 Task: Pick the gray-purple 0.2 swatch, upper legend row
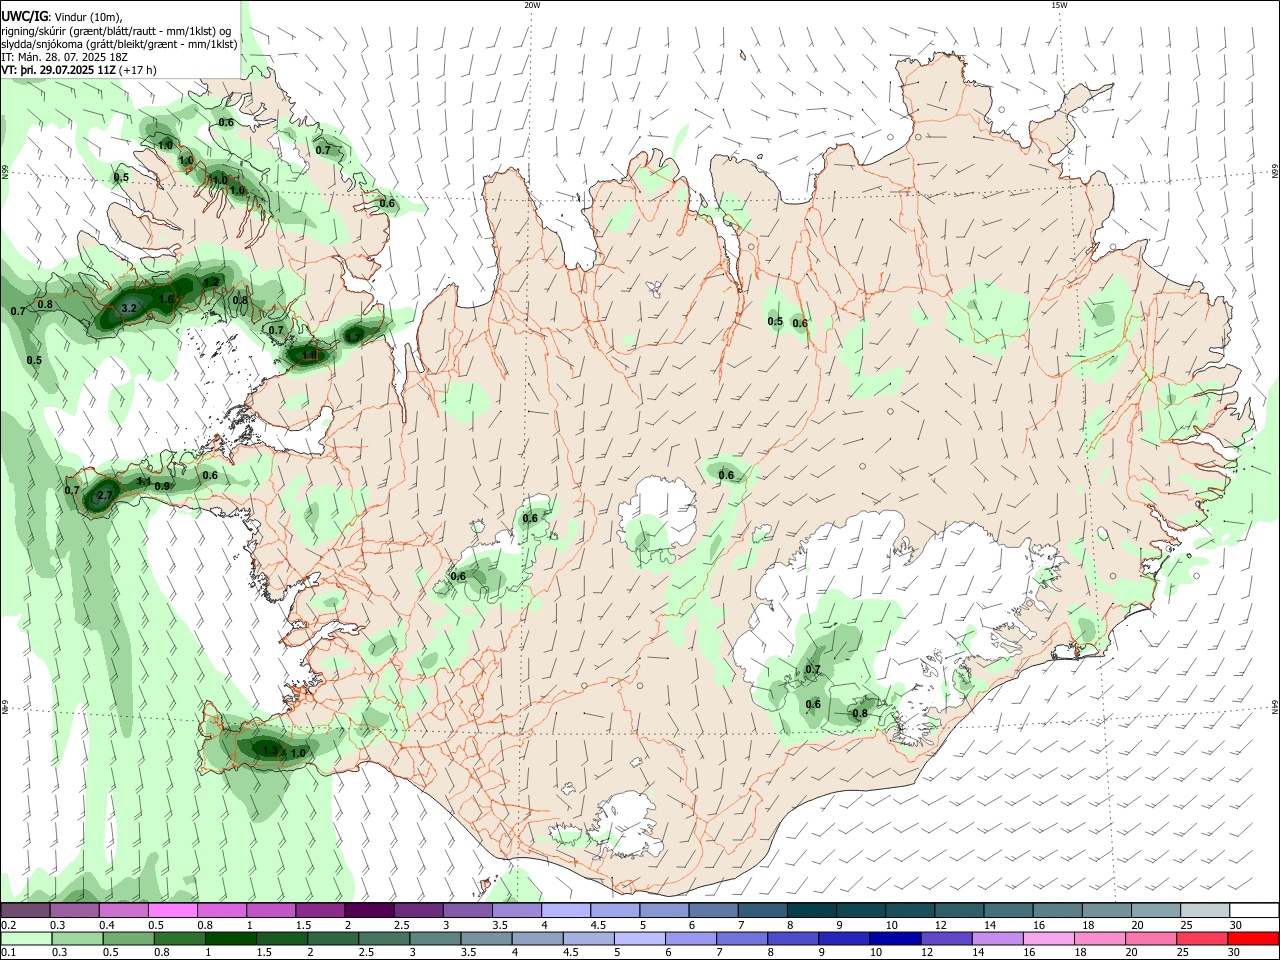point(26,910)
